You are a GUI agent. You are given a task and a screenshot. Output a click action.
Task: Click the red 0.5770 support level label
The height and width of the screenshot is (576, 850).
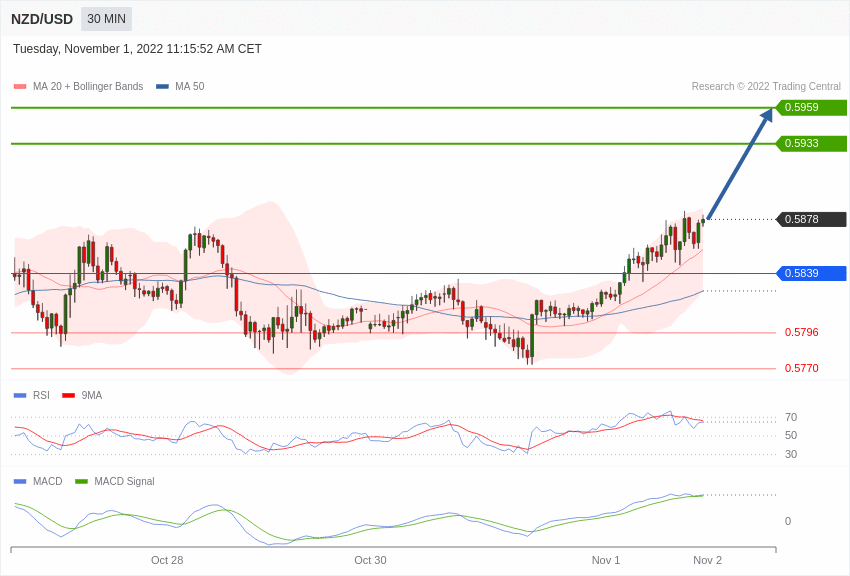[802, 368]
